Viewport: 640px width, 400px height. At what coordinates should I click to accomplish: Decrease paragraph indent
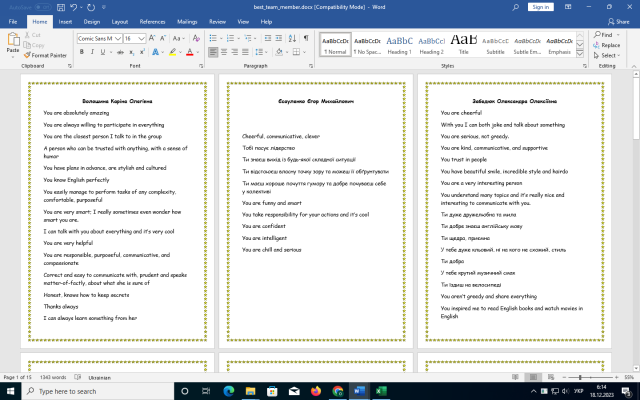click(x=268, y=38)
